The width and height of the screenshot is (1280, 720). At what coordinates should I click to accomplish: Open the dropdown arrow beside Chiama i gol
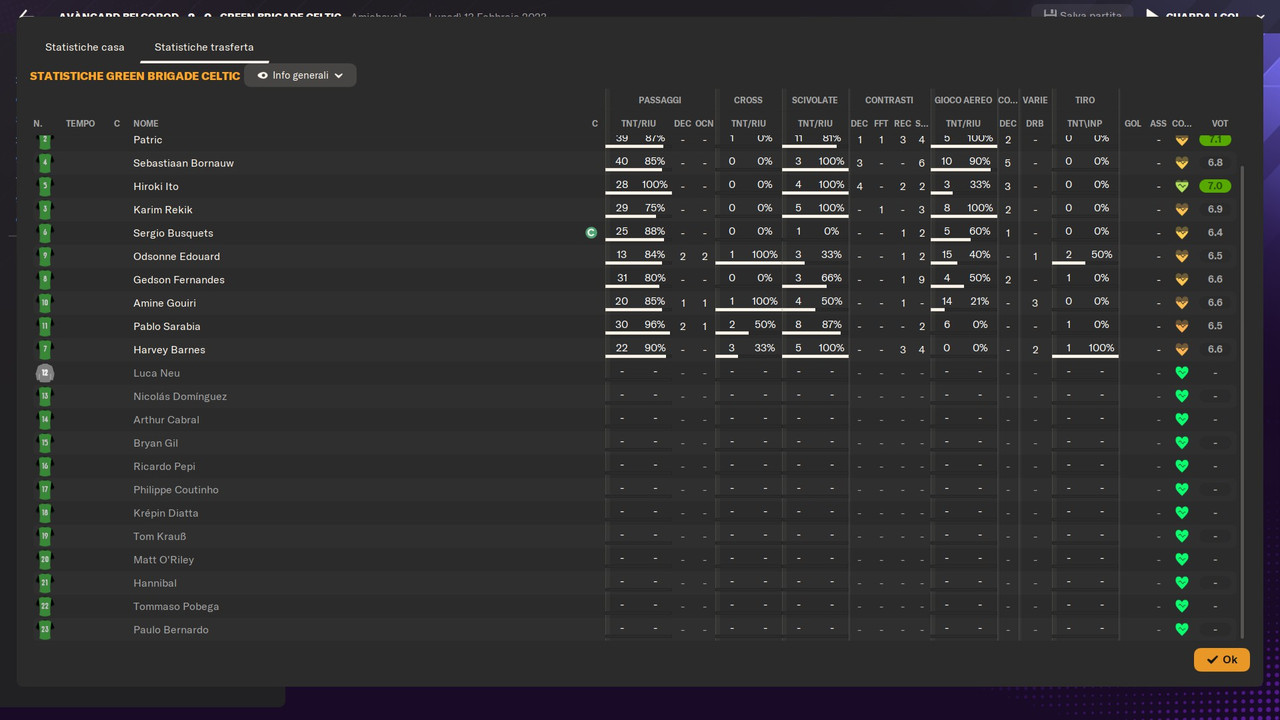pos(1260,16)
